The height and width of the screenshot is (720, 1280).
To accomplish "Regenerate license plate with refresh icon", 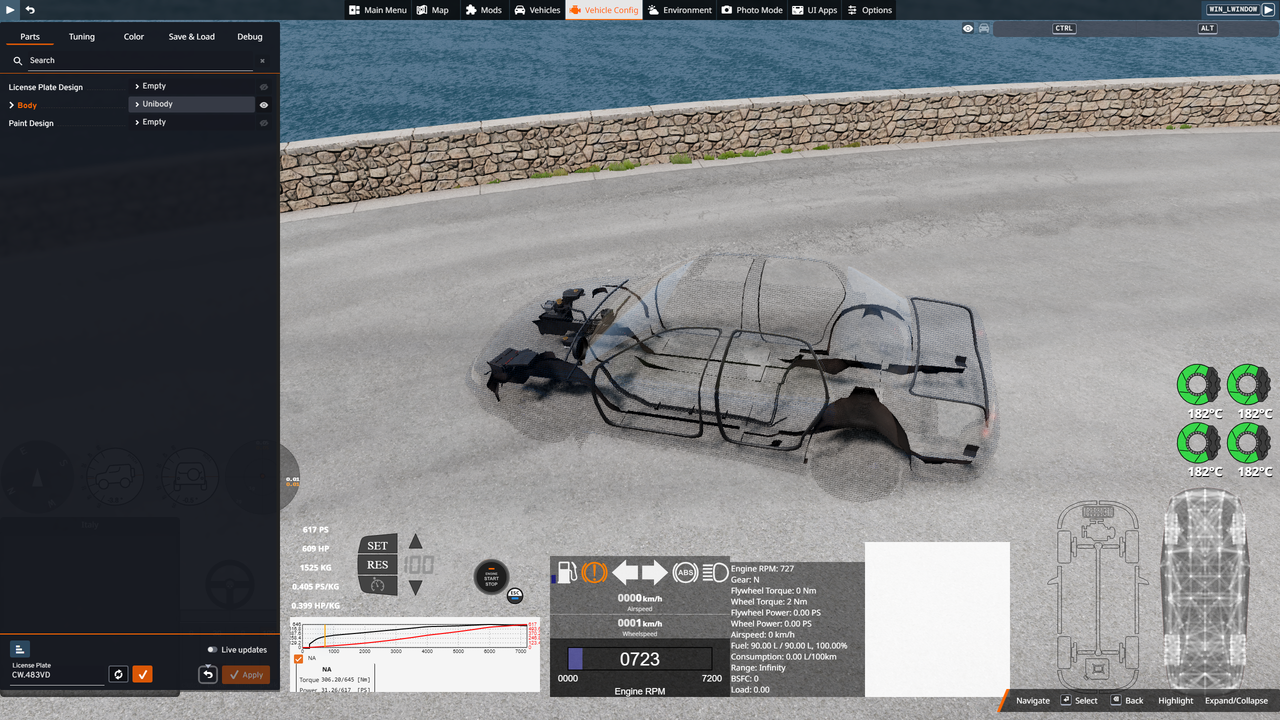I will point(118,674).
